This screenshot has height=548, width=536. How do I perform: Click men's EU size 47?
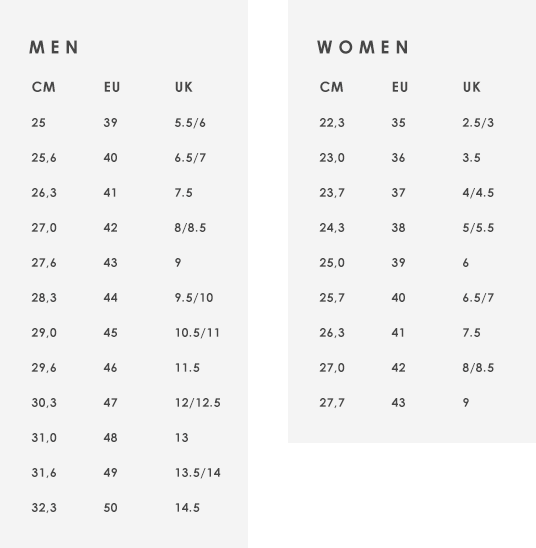[110, 403]
